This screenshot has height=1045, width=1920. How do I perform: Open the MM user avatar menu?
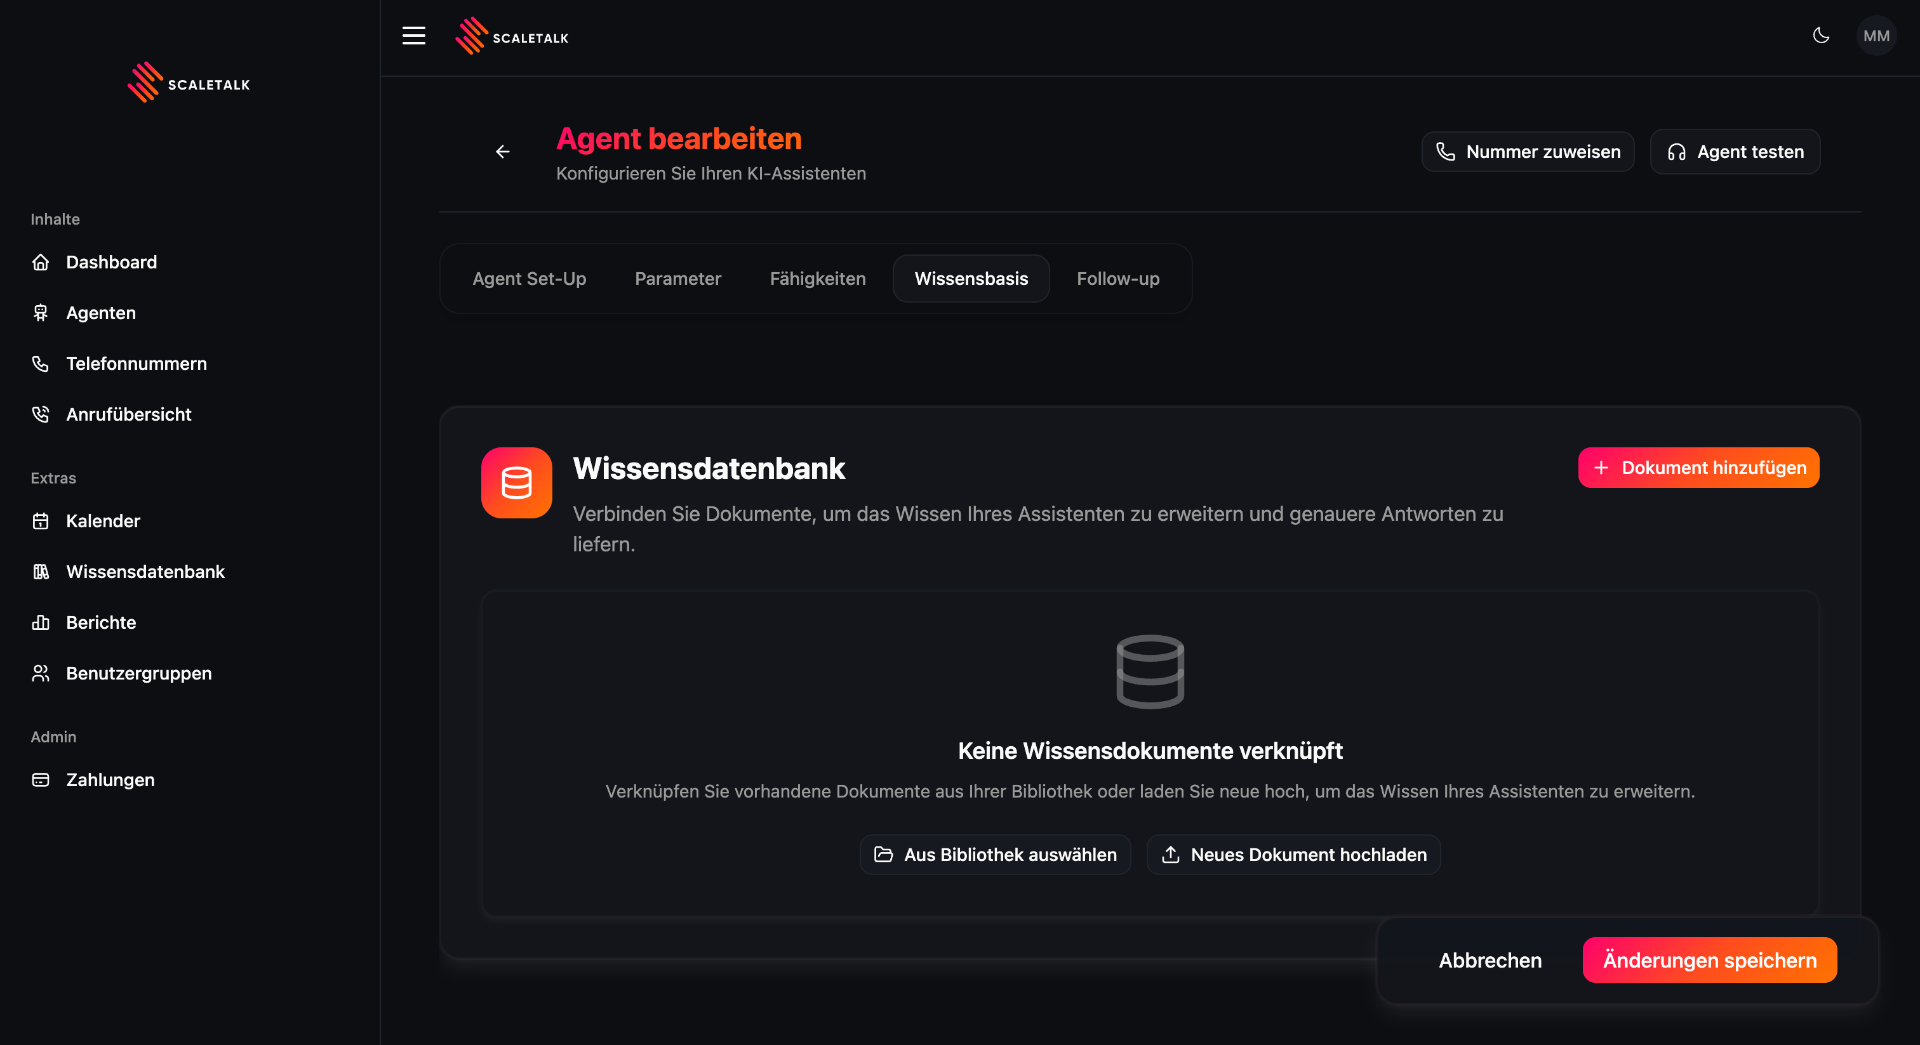point(1876,36)
